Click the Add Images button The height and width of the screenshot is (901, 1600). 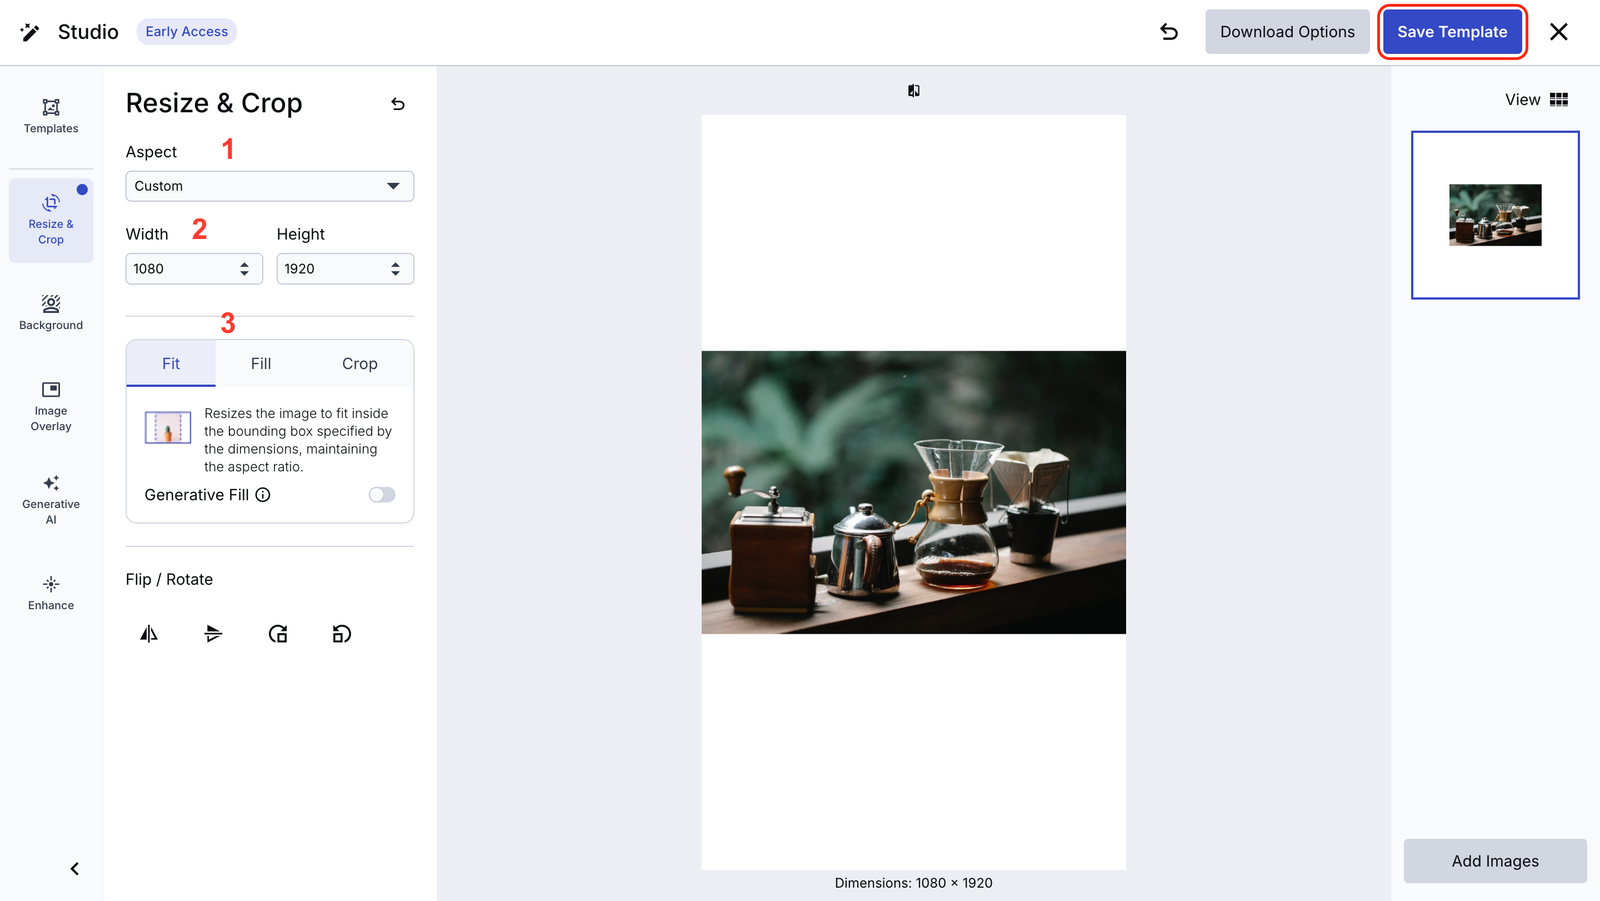pyautogui.click(x=1495, y=861)
